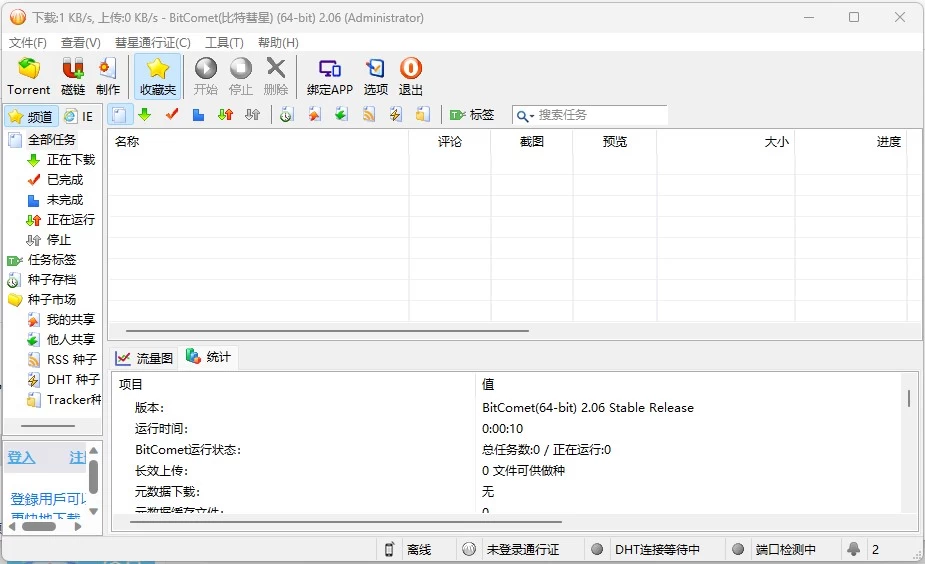
Task: Click the 磁链 magnet link icon
Action: click(x=73, y=76)
